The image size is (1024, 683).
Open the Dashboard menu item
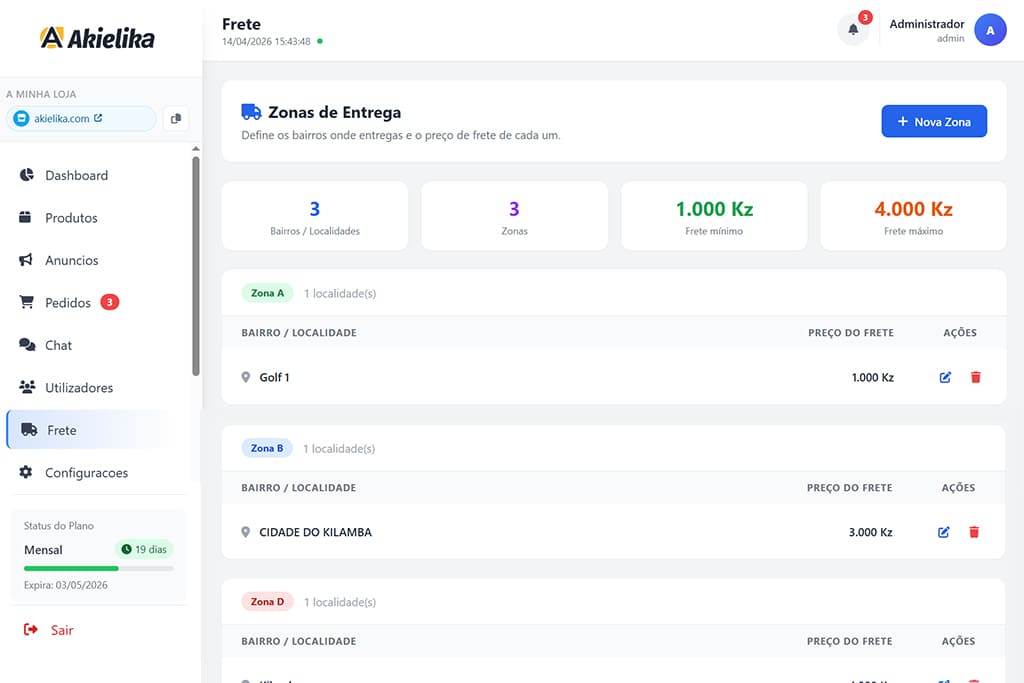point(76,175)
